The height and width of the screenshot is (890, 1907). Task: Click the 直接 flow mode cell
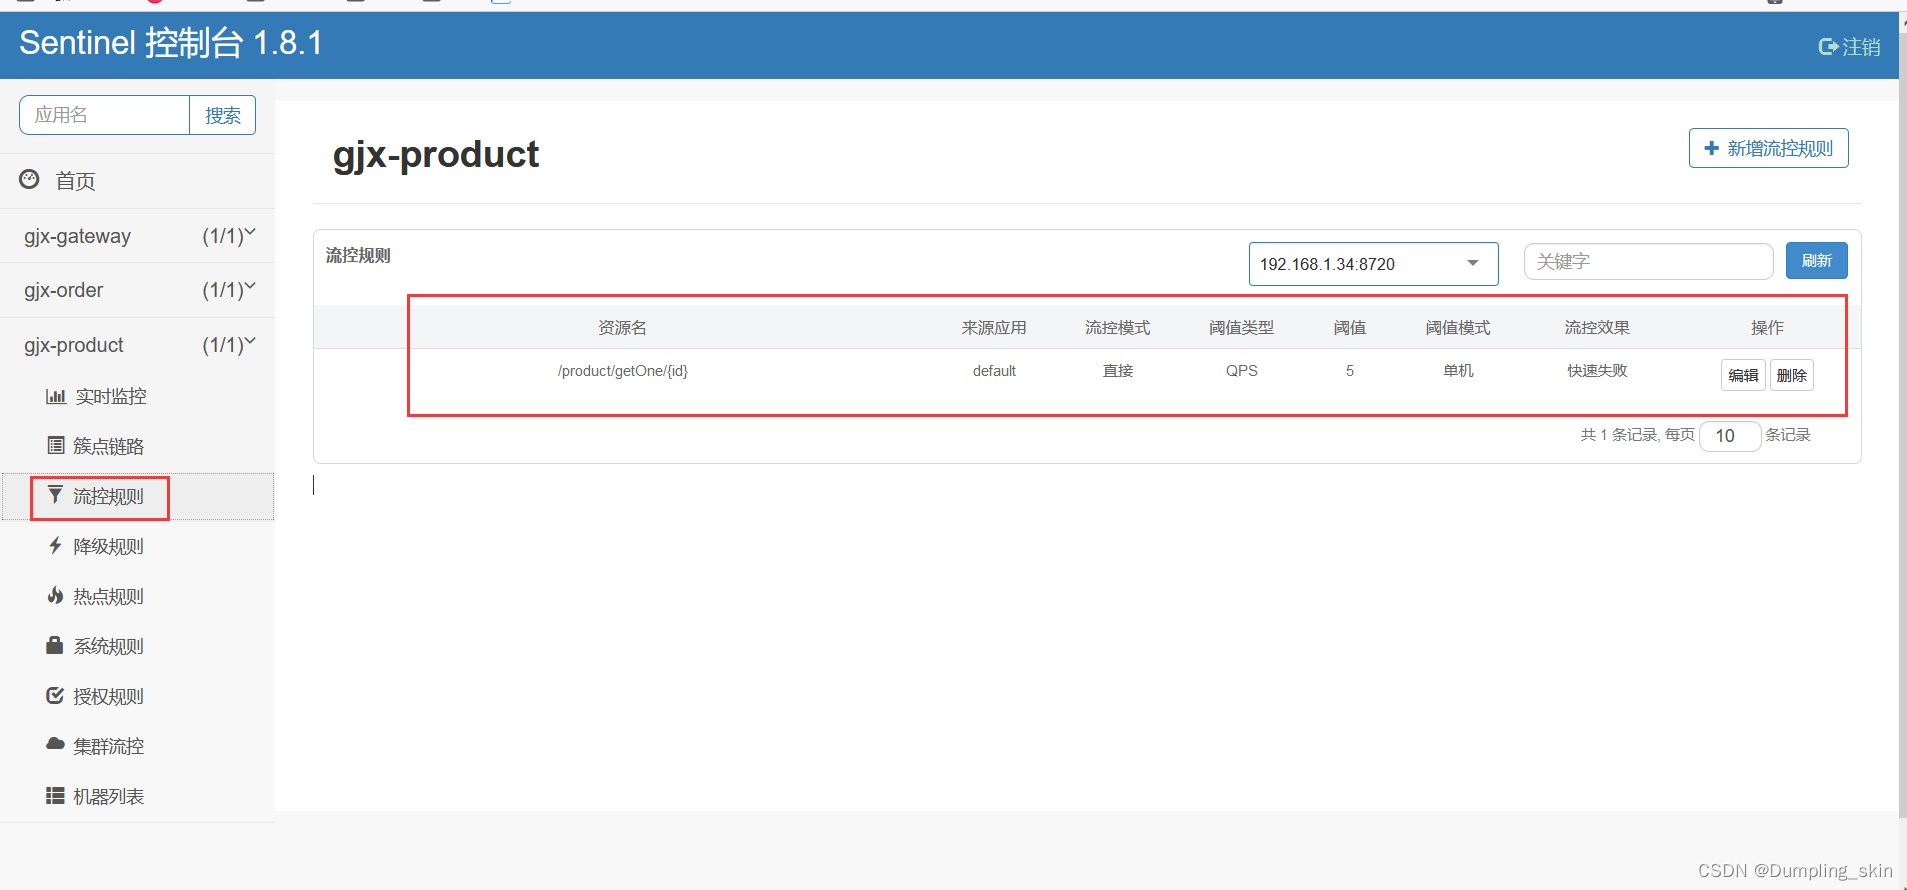[x=1118, y=371]
